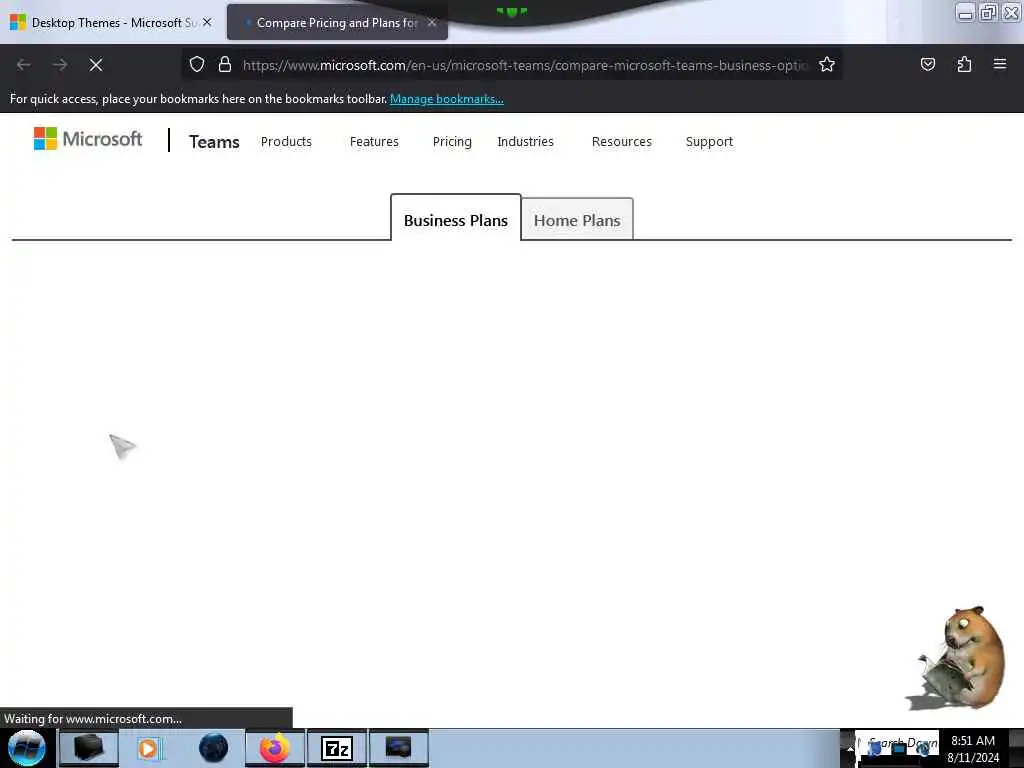The image size is (1024, 768).
Task: Open the Features menu
Action: pyautogui.click(x=374, y=142)
